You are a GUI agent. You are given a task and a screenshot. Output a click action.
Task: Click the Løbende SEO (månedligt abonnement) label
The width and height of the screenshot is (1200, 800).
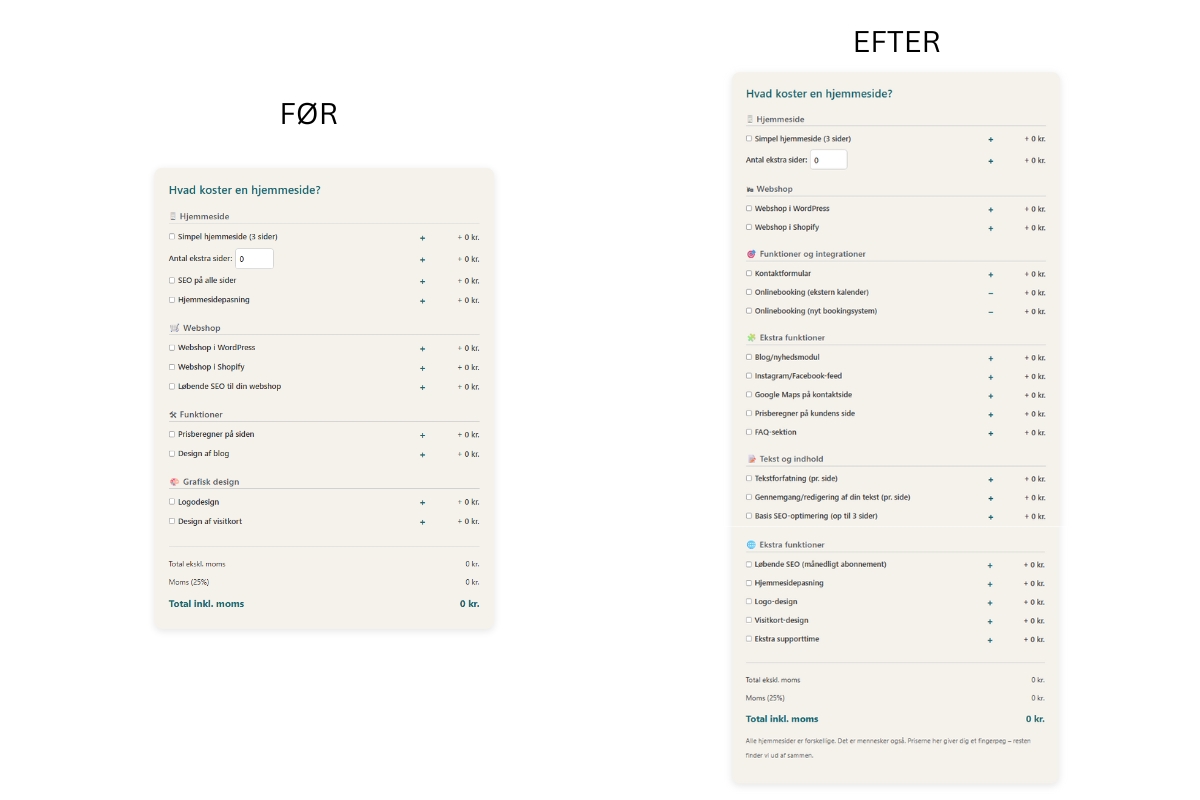tap(820, 564)
